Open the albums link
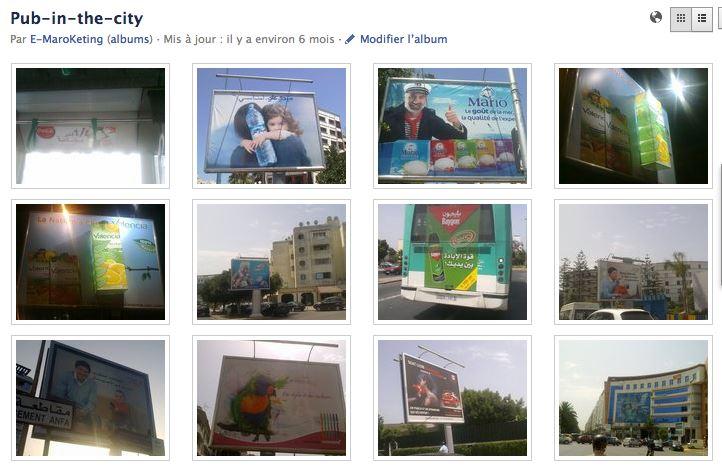The width and height of the screenshot is (722, 468). click(x=129, y=39)
